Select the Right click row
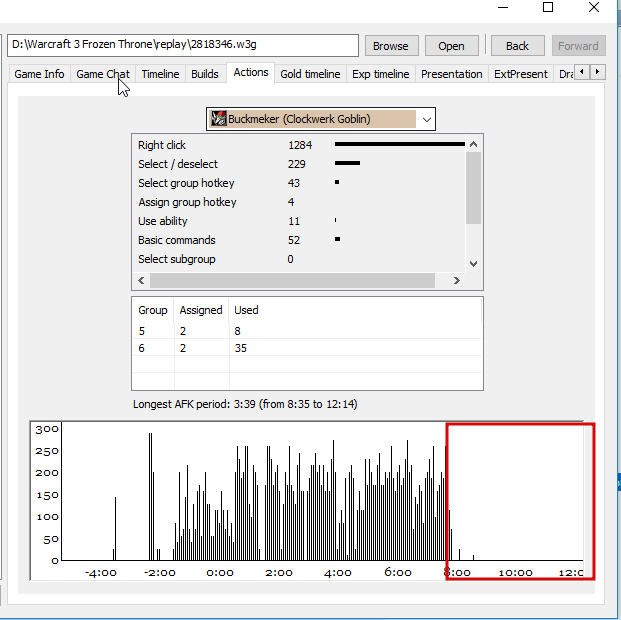 coord(299,145)
